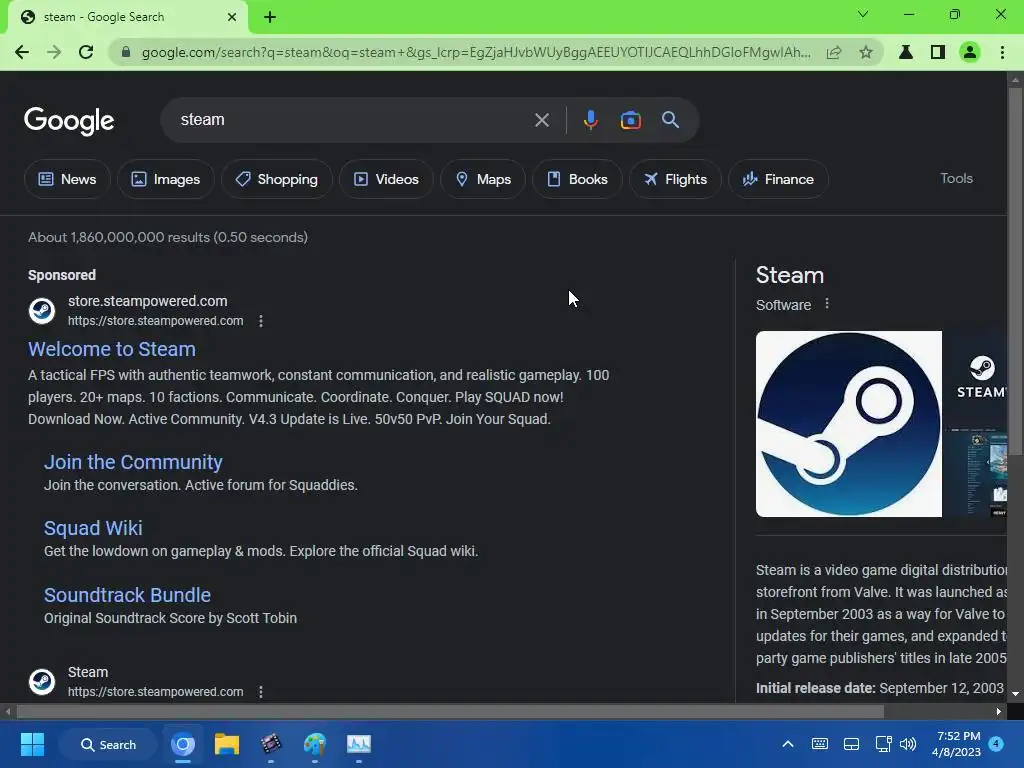
Task: Click the vertical page scrollbar
Action: pos(1015,273)
